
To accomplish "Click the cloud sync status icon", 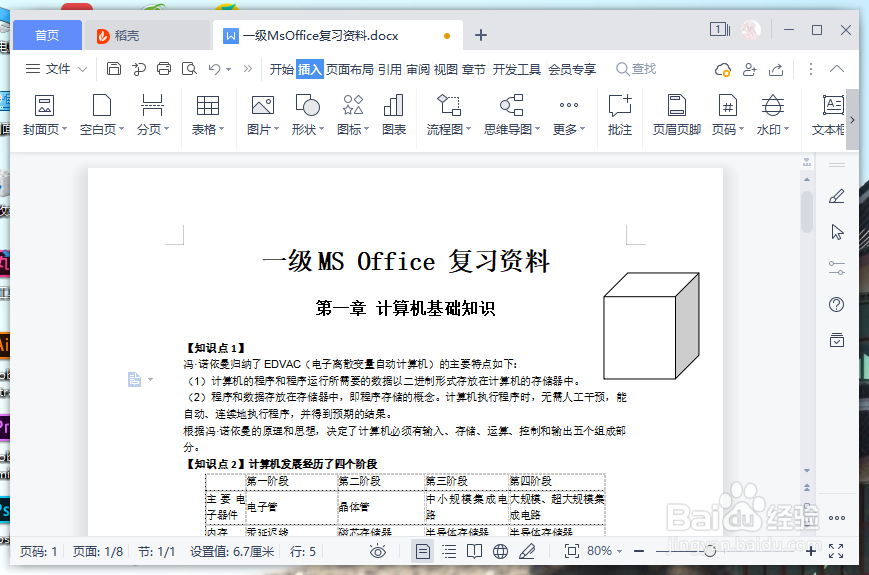I will tap(723, 69).
